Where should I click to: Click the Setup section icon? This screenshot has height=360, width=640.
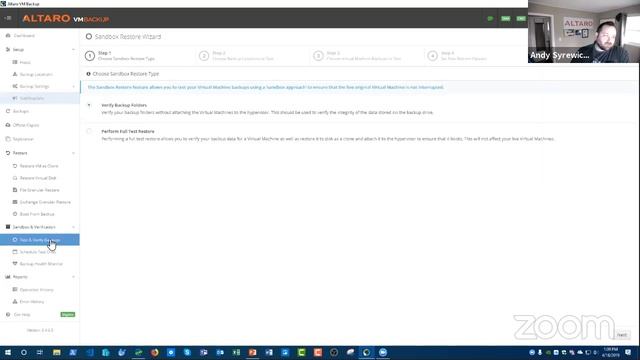click(8, 49)
